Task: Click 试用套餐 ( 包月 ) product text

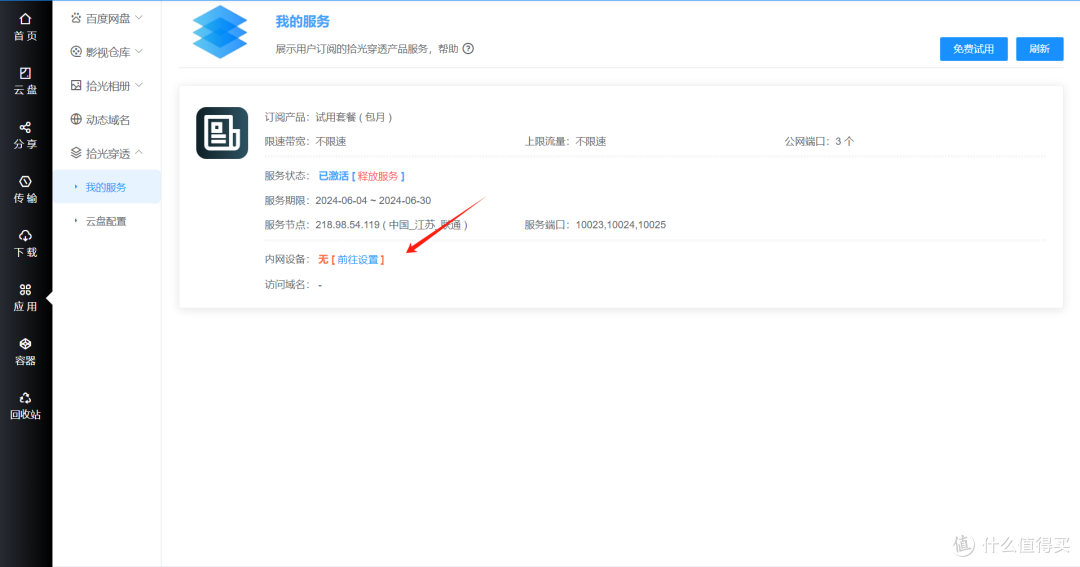Action: [x=353, y=117]
